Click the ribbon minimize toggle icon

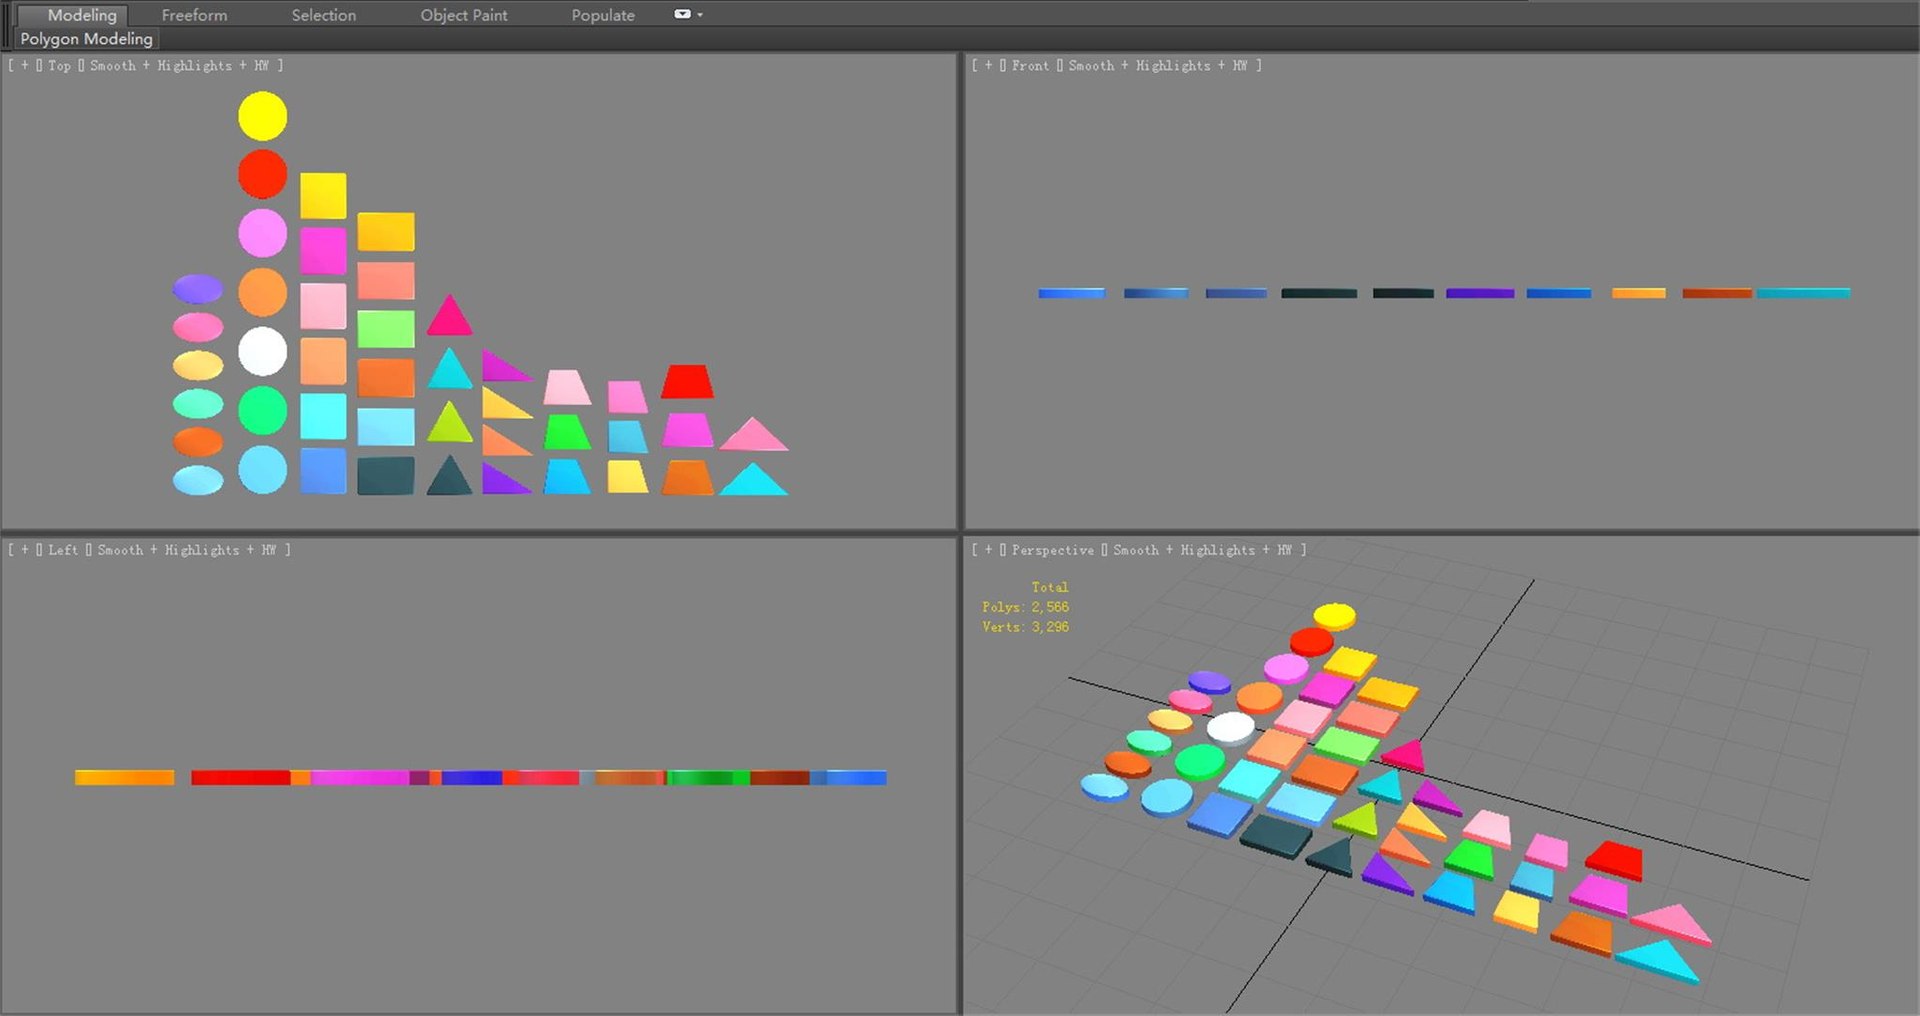pyautogui.click(x=682, y=14)
